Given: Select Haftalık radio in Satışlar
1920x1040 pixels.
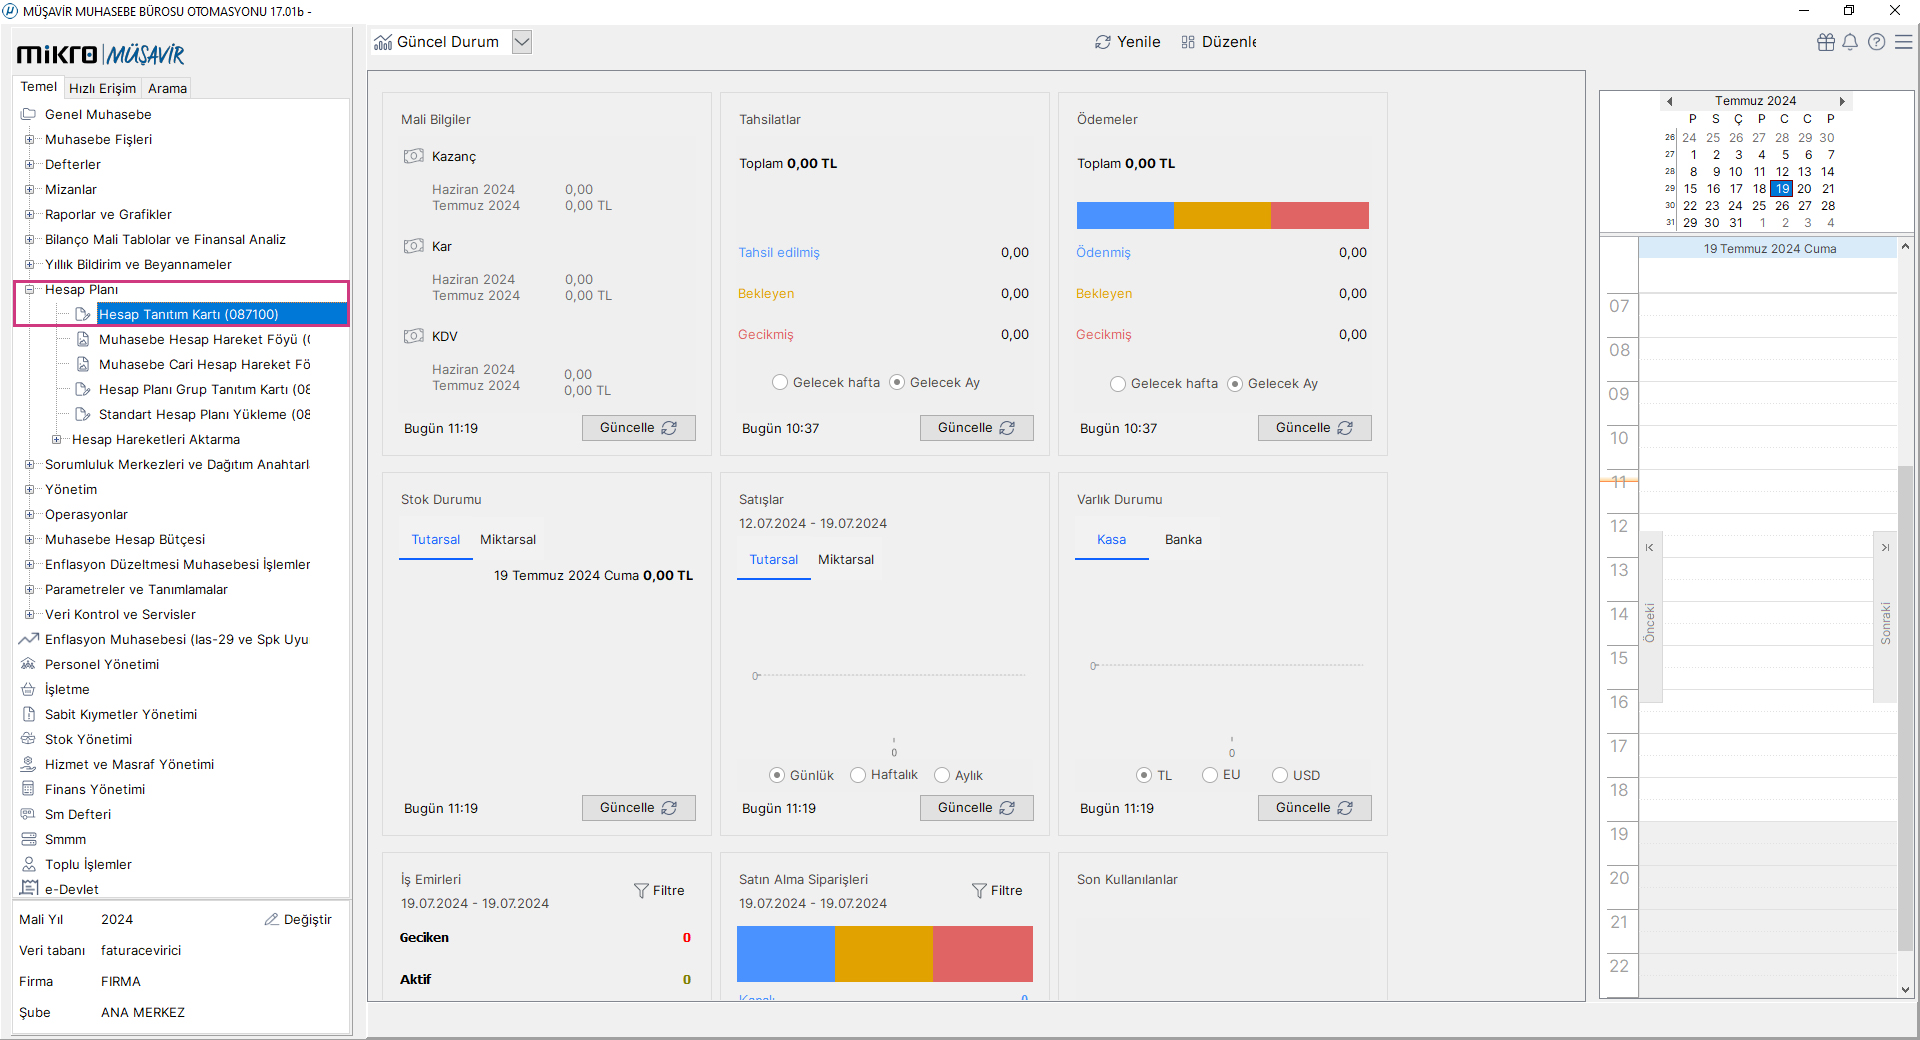Looking at the screenshot, I should (858, 775).
